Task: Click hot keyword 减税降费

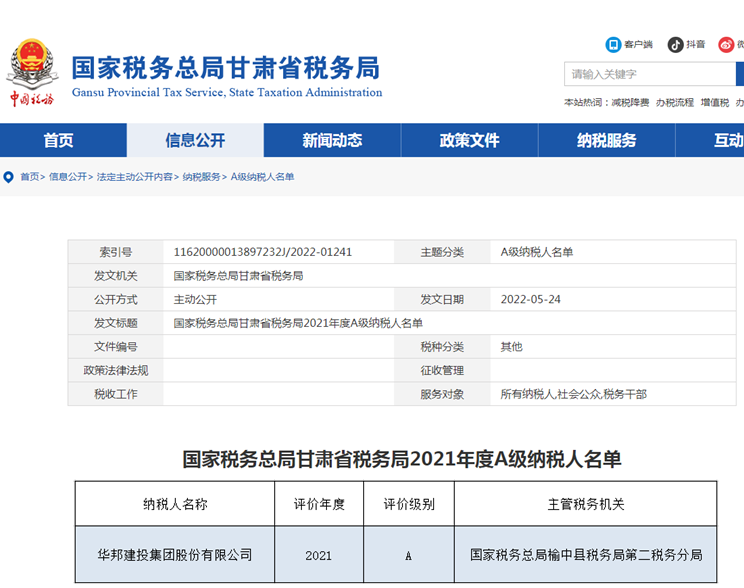Action: click(630, 103)
